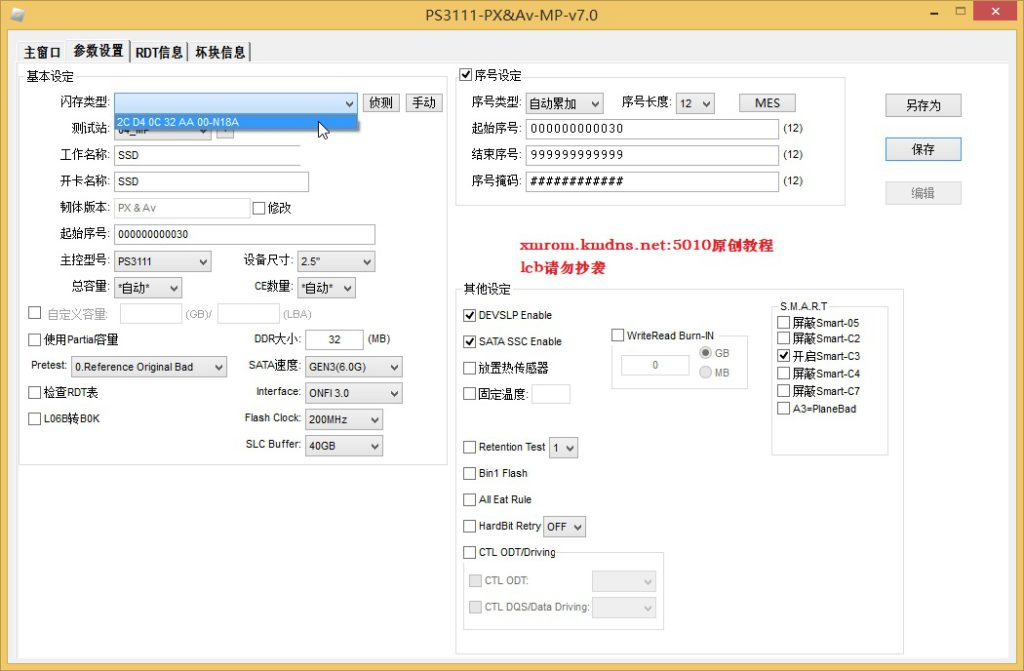1024x671 pixels.
Task: Click the 起始序号 field in 序号设定
Action: (651, 129)
